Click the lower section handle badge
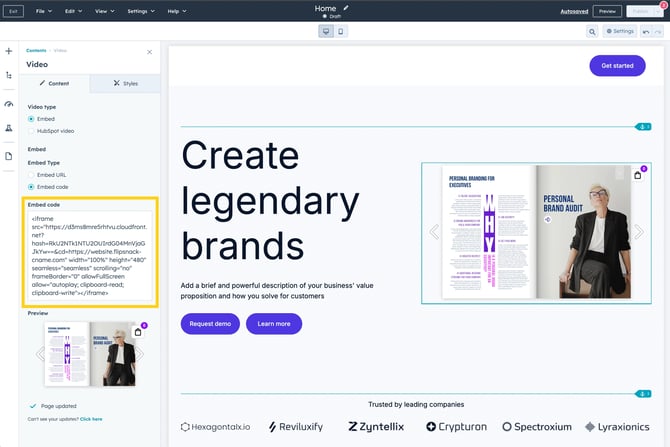The image size is (670, 447). tap(643, 394)
